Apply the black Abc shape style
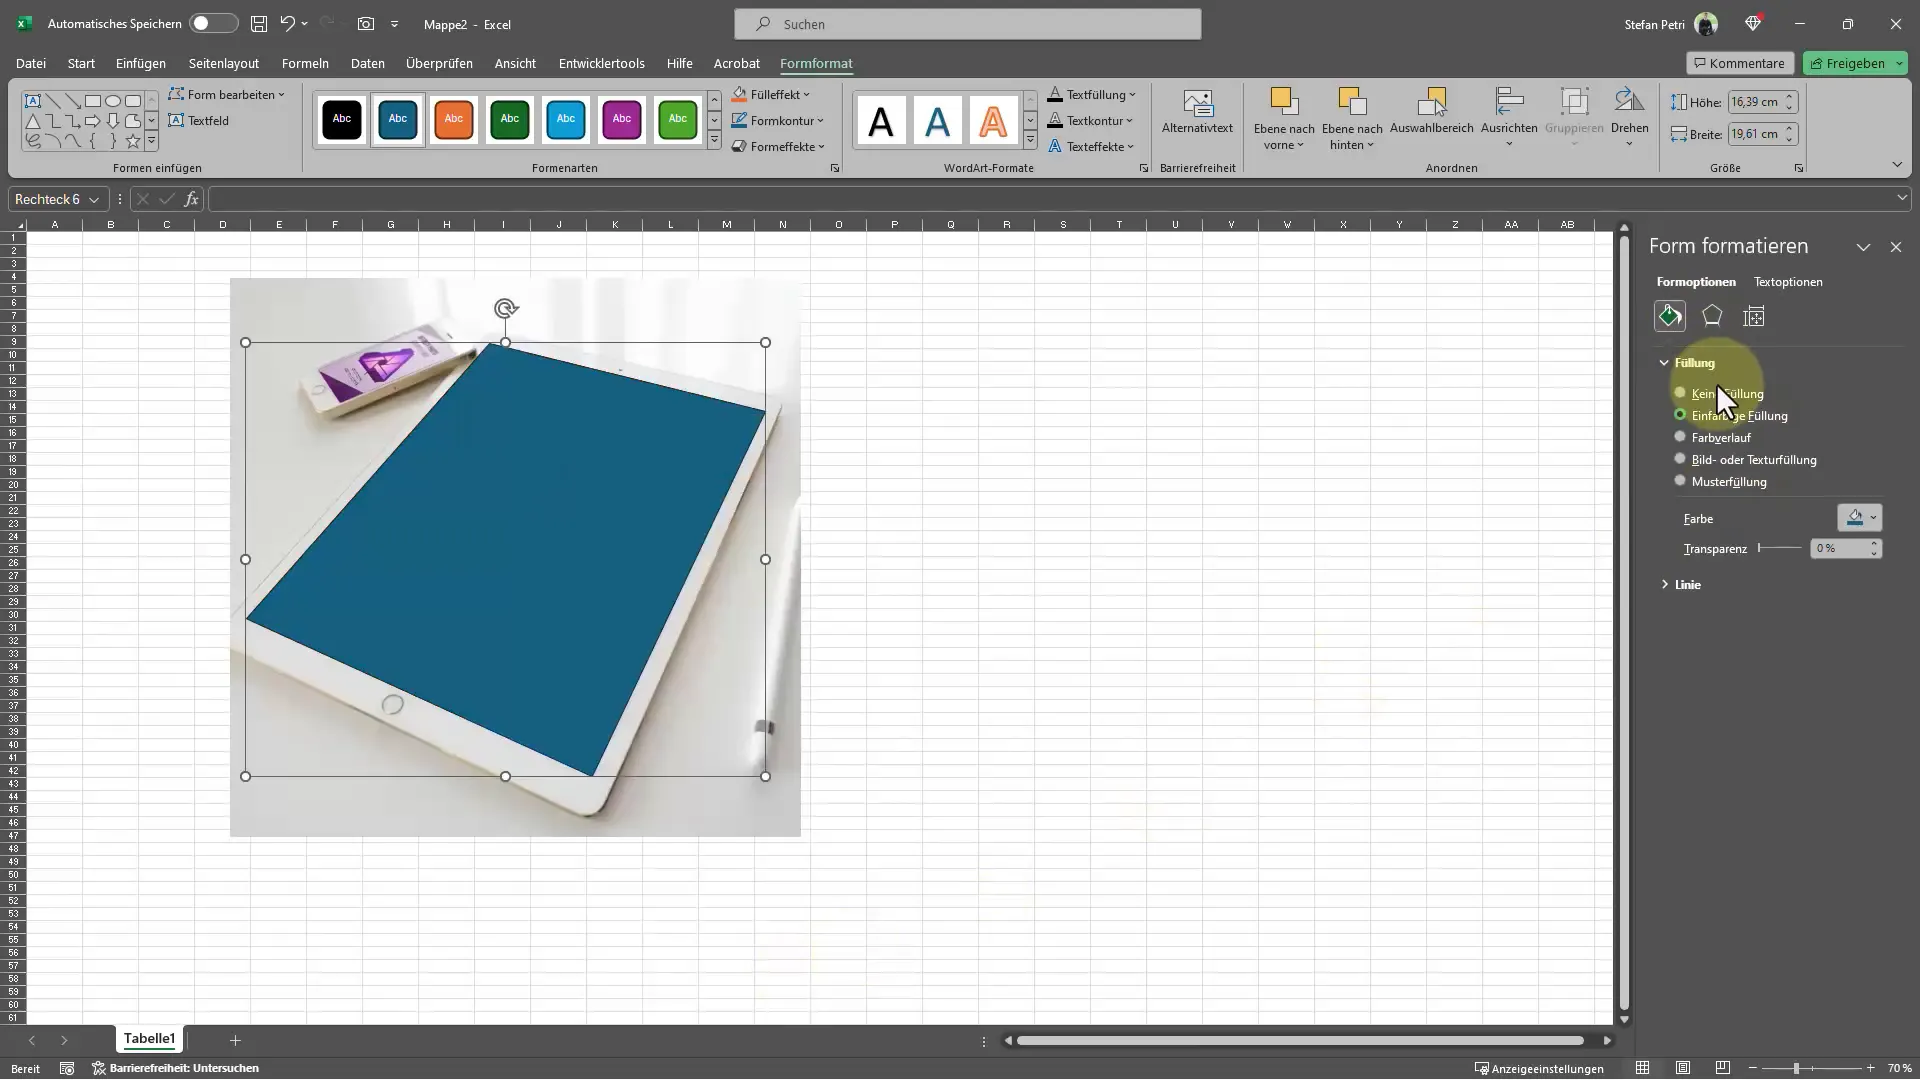 tap(342, 119)
